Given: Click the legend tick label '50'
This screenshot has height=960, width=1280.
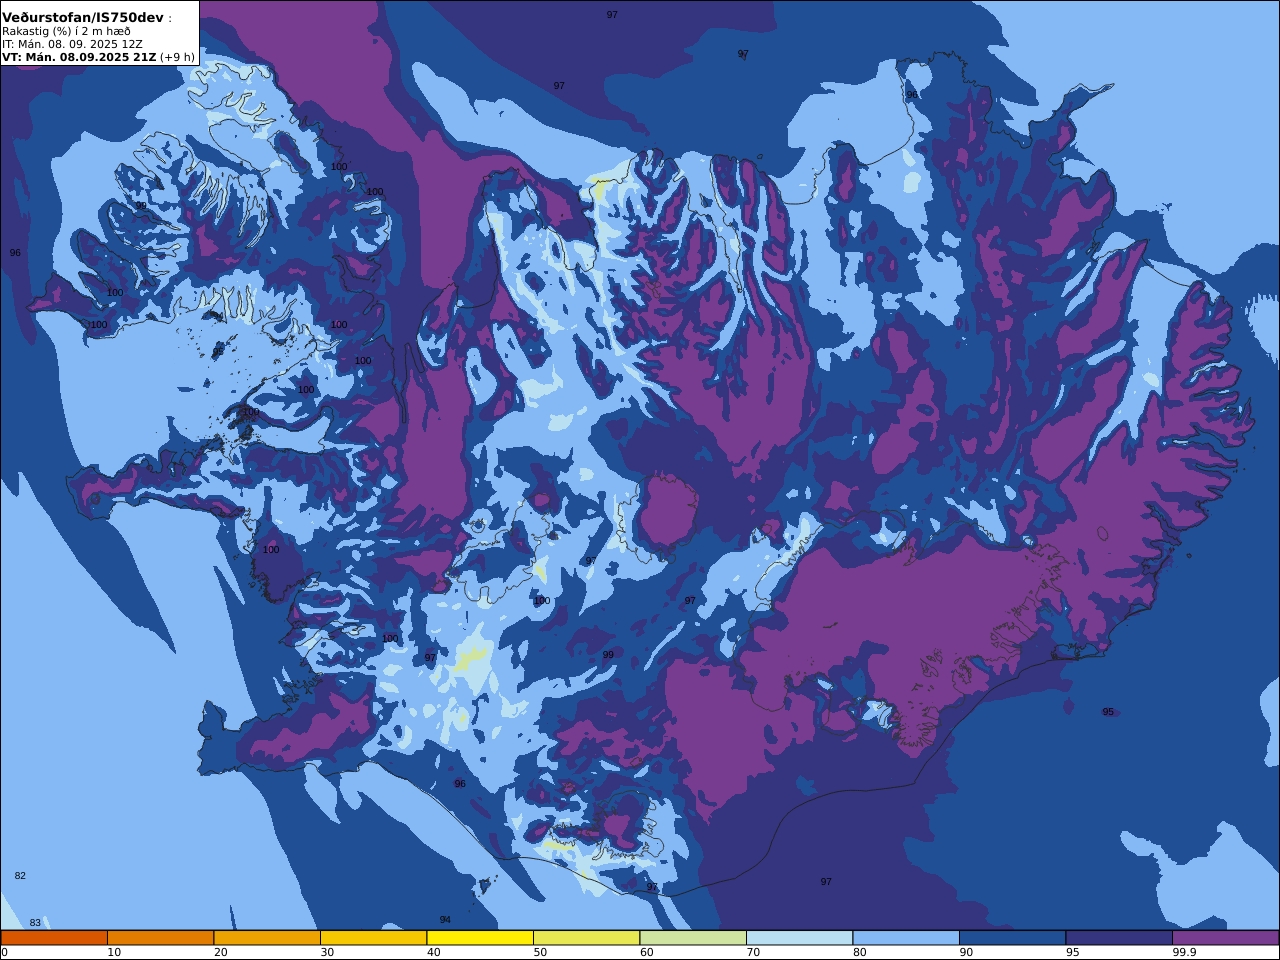Looking at the screenshot, I should click(540, 952).
